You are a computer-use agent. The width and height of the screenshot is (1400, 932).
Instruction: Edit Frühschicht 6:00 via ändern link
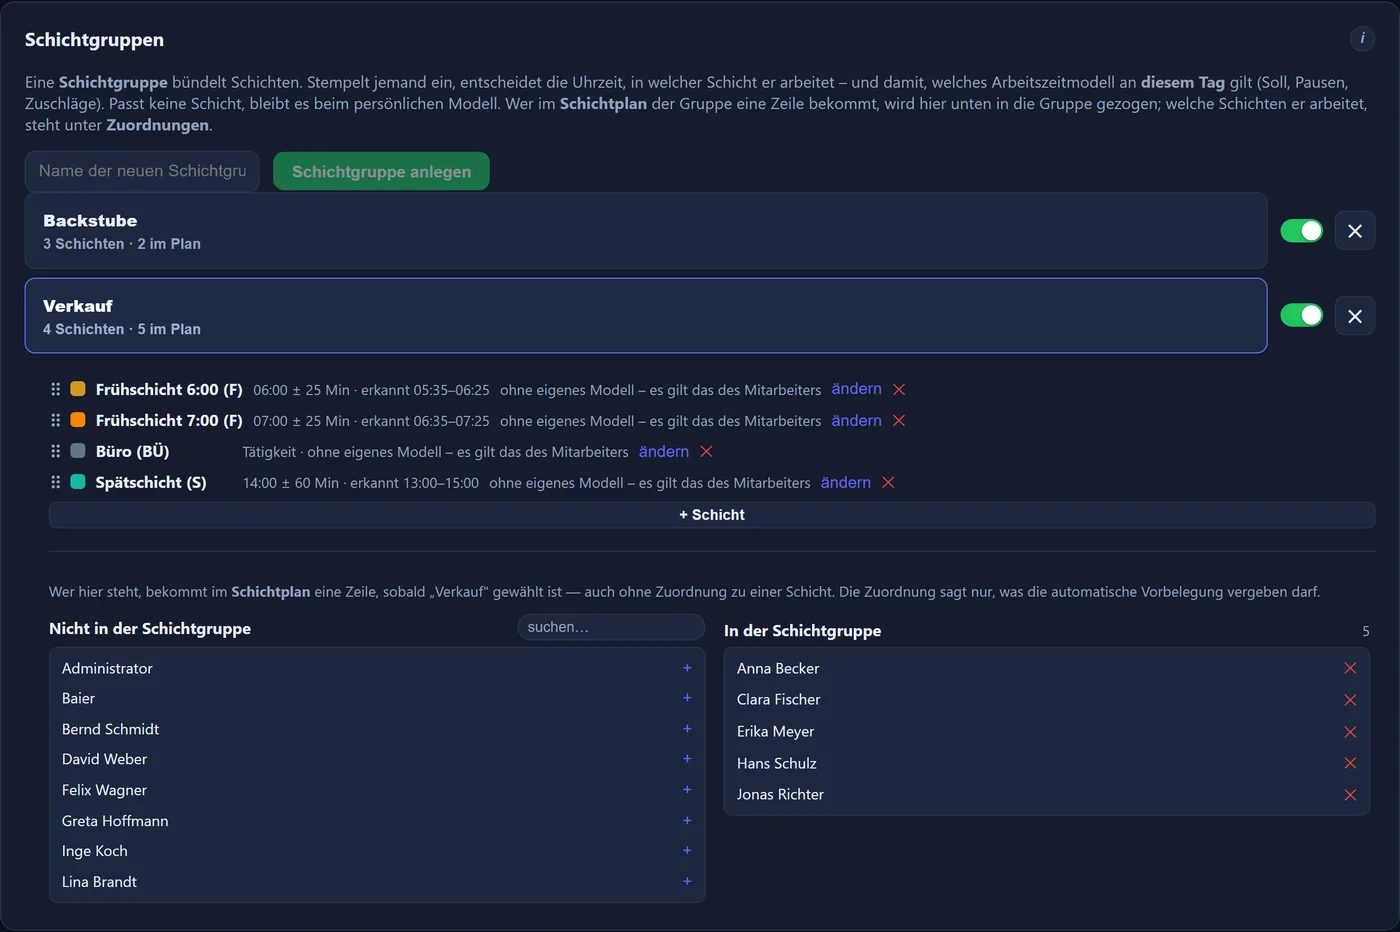pos(857,389)
